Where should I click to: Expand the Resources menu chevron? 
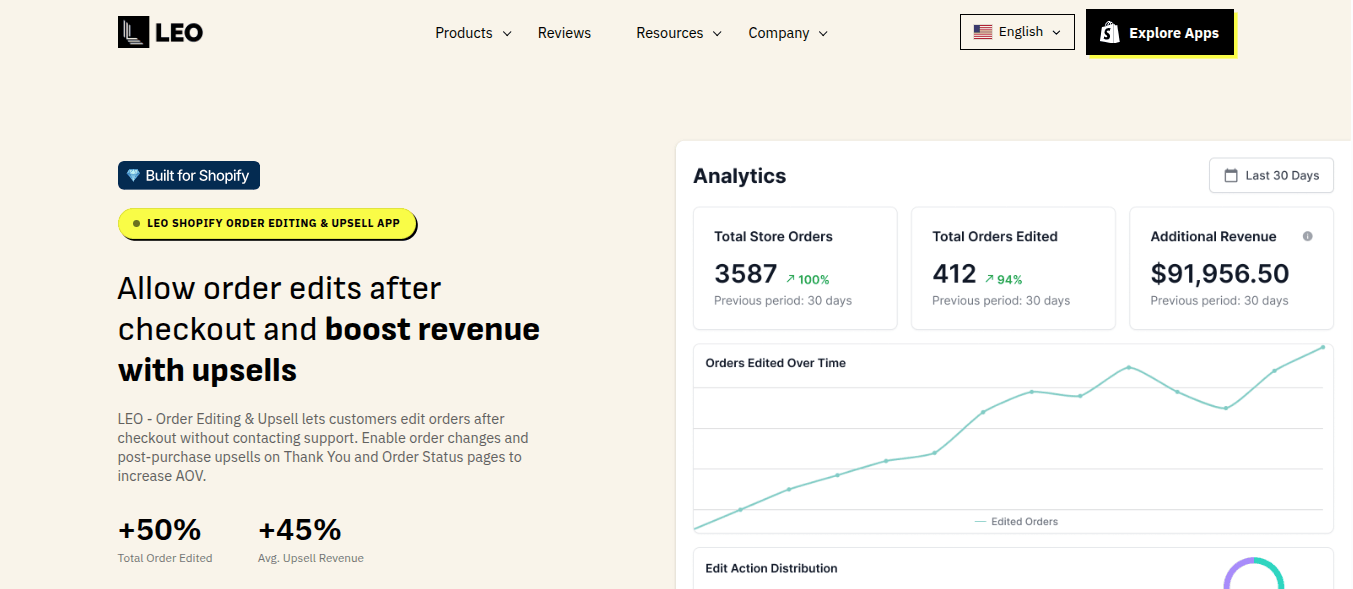pos(717,34)
